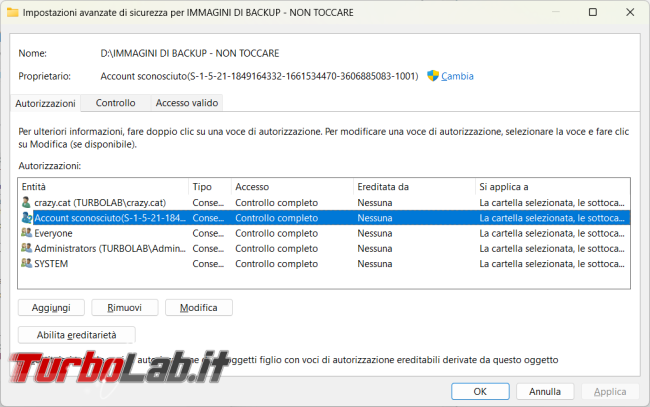Click the Applica button

point(610,391)
